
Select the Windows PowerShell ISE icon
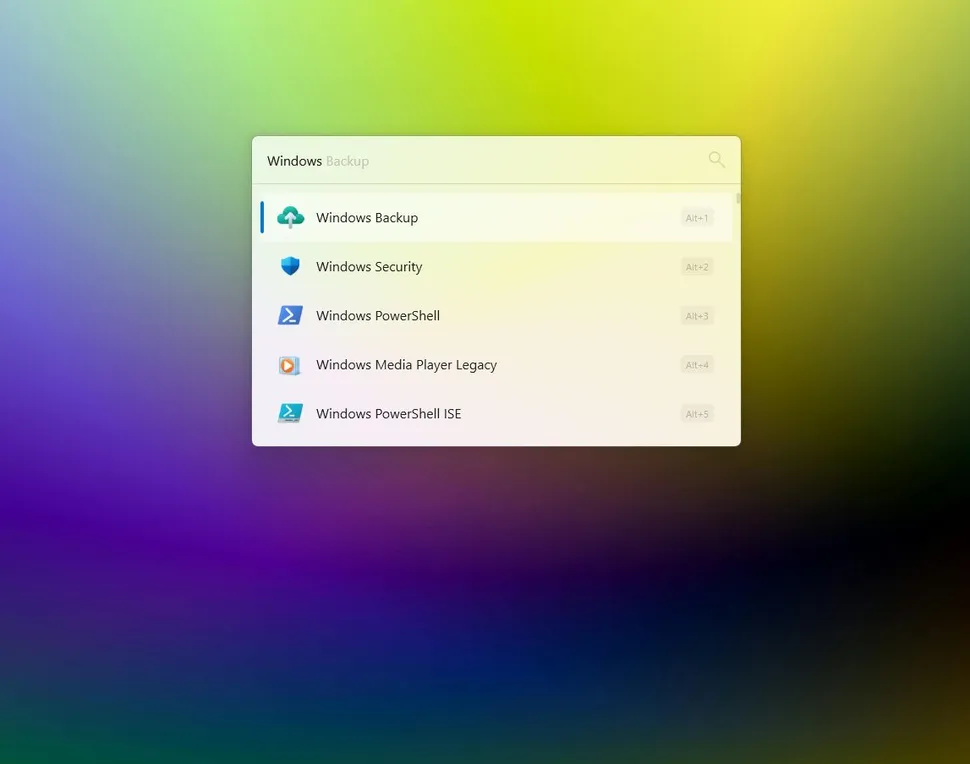[x=290, y=413]
